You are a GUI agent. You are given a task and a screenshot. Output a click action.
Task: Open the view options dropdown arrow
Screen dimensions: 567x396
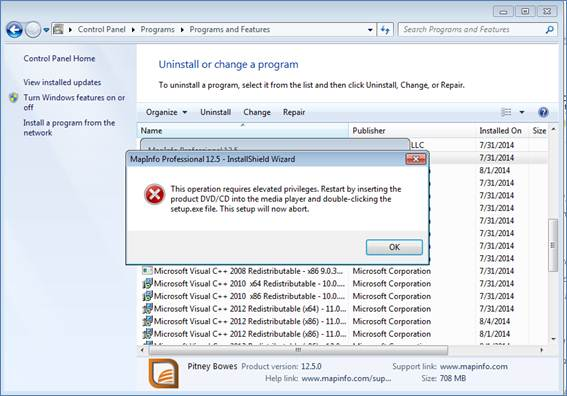pos(522,112)
